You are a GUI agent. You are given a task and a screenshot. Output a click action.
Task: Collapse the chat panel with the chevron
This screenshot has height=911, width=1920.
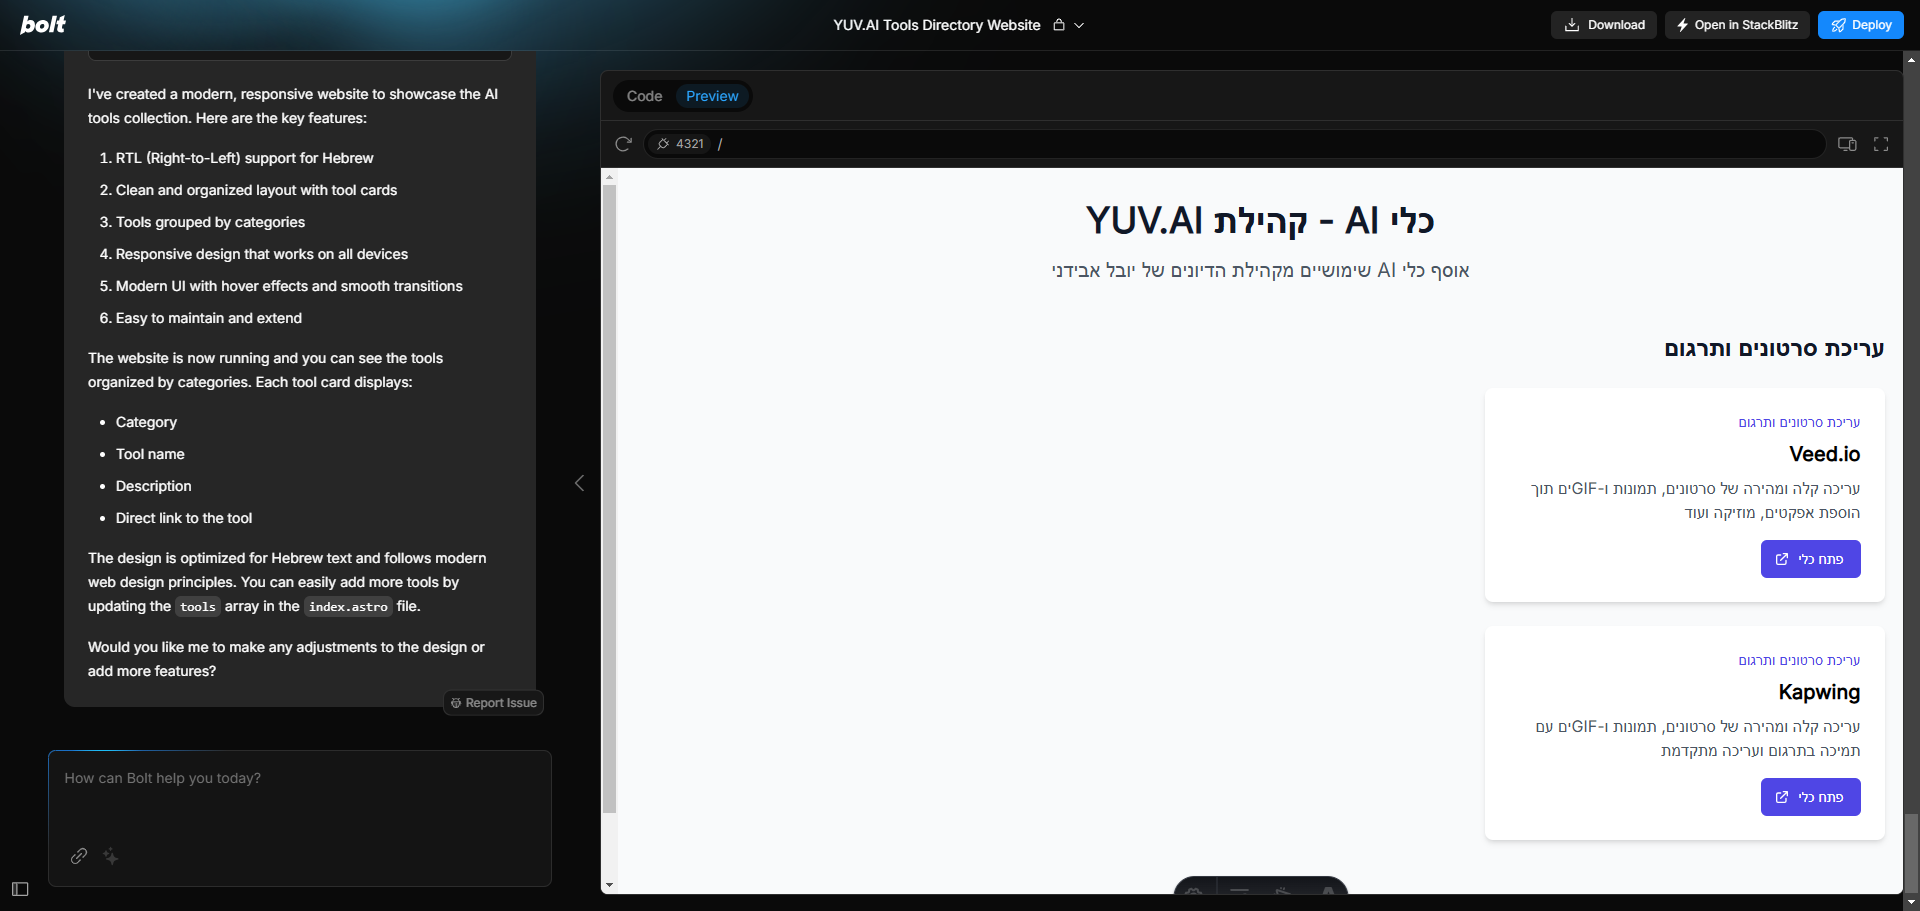(x=579, y=483)
